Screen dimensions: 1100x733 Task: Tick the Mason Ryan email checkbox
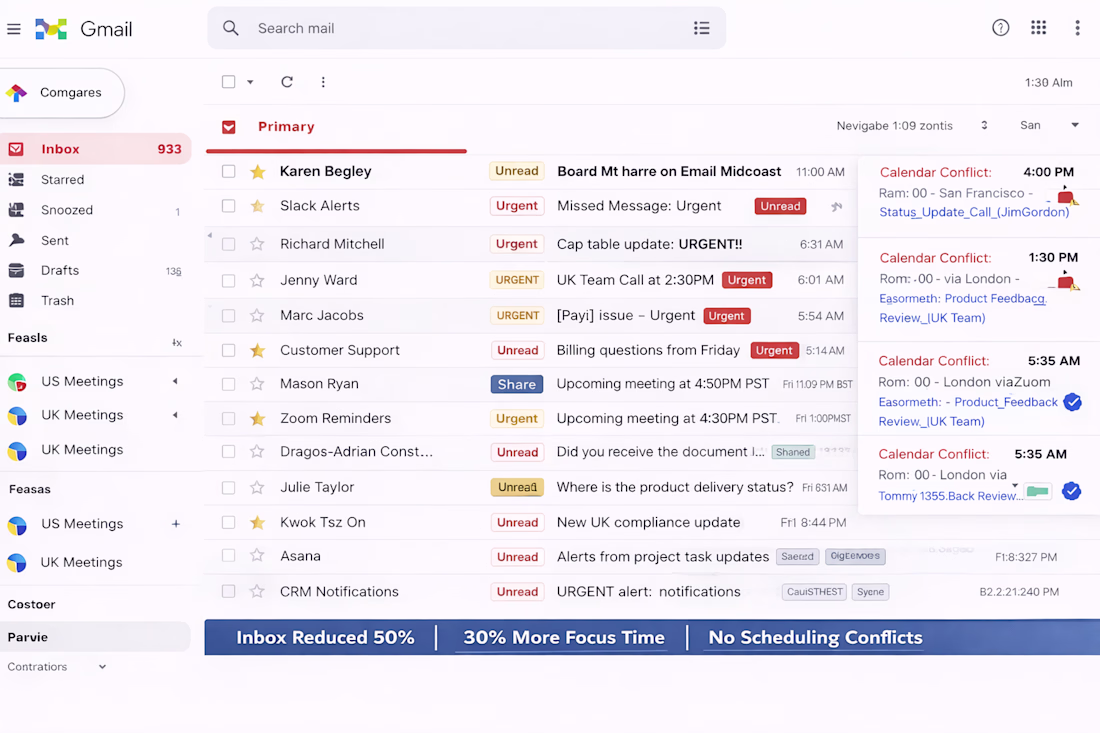tap(229, 384)
